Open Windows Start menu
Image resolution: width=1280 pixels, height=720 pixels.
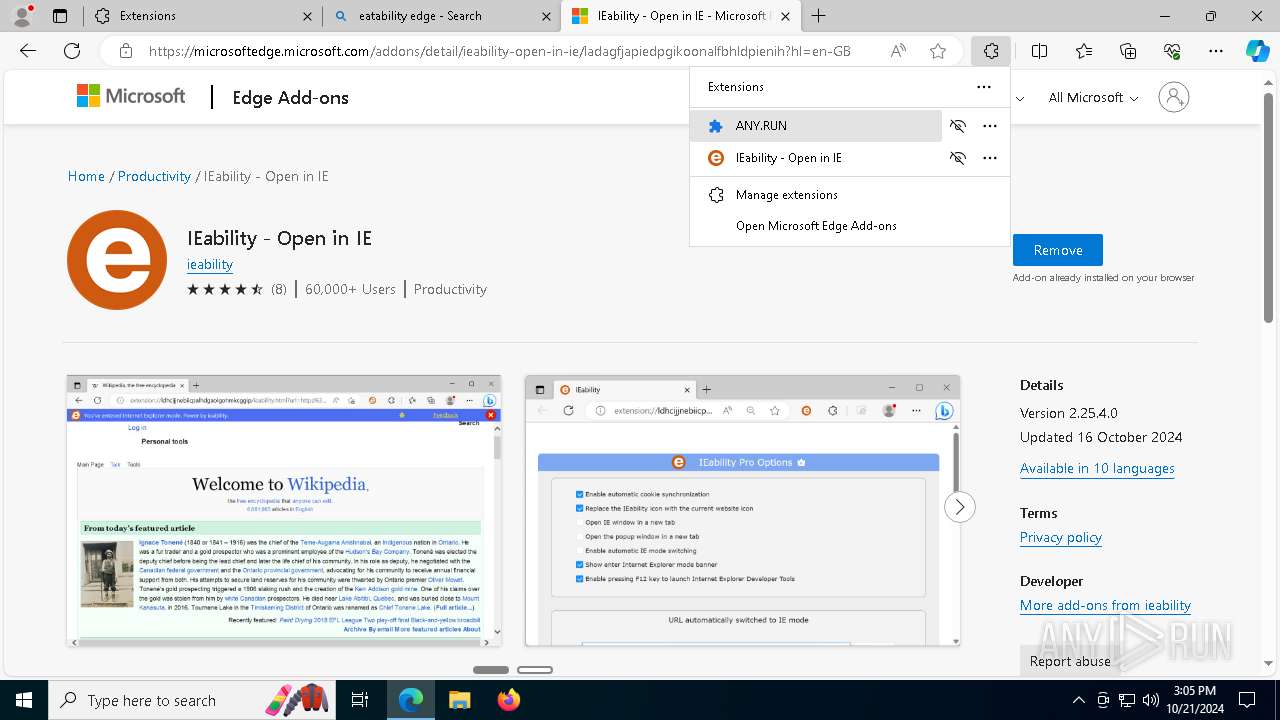(23, 700)
